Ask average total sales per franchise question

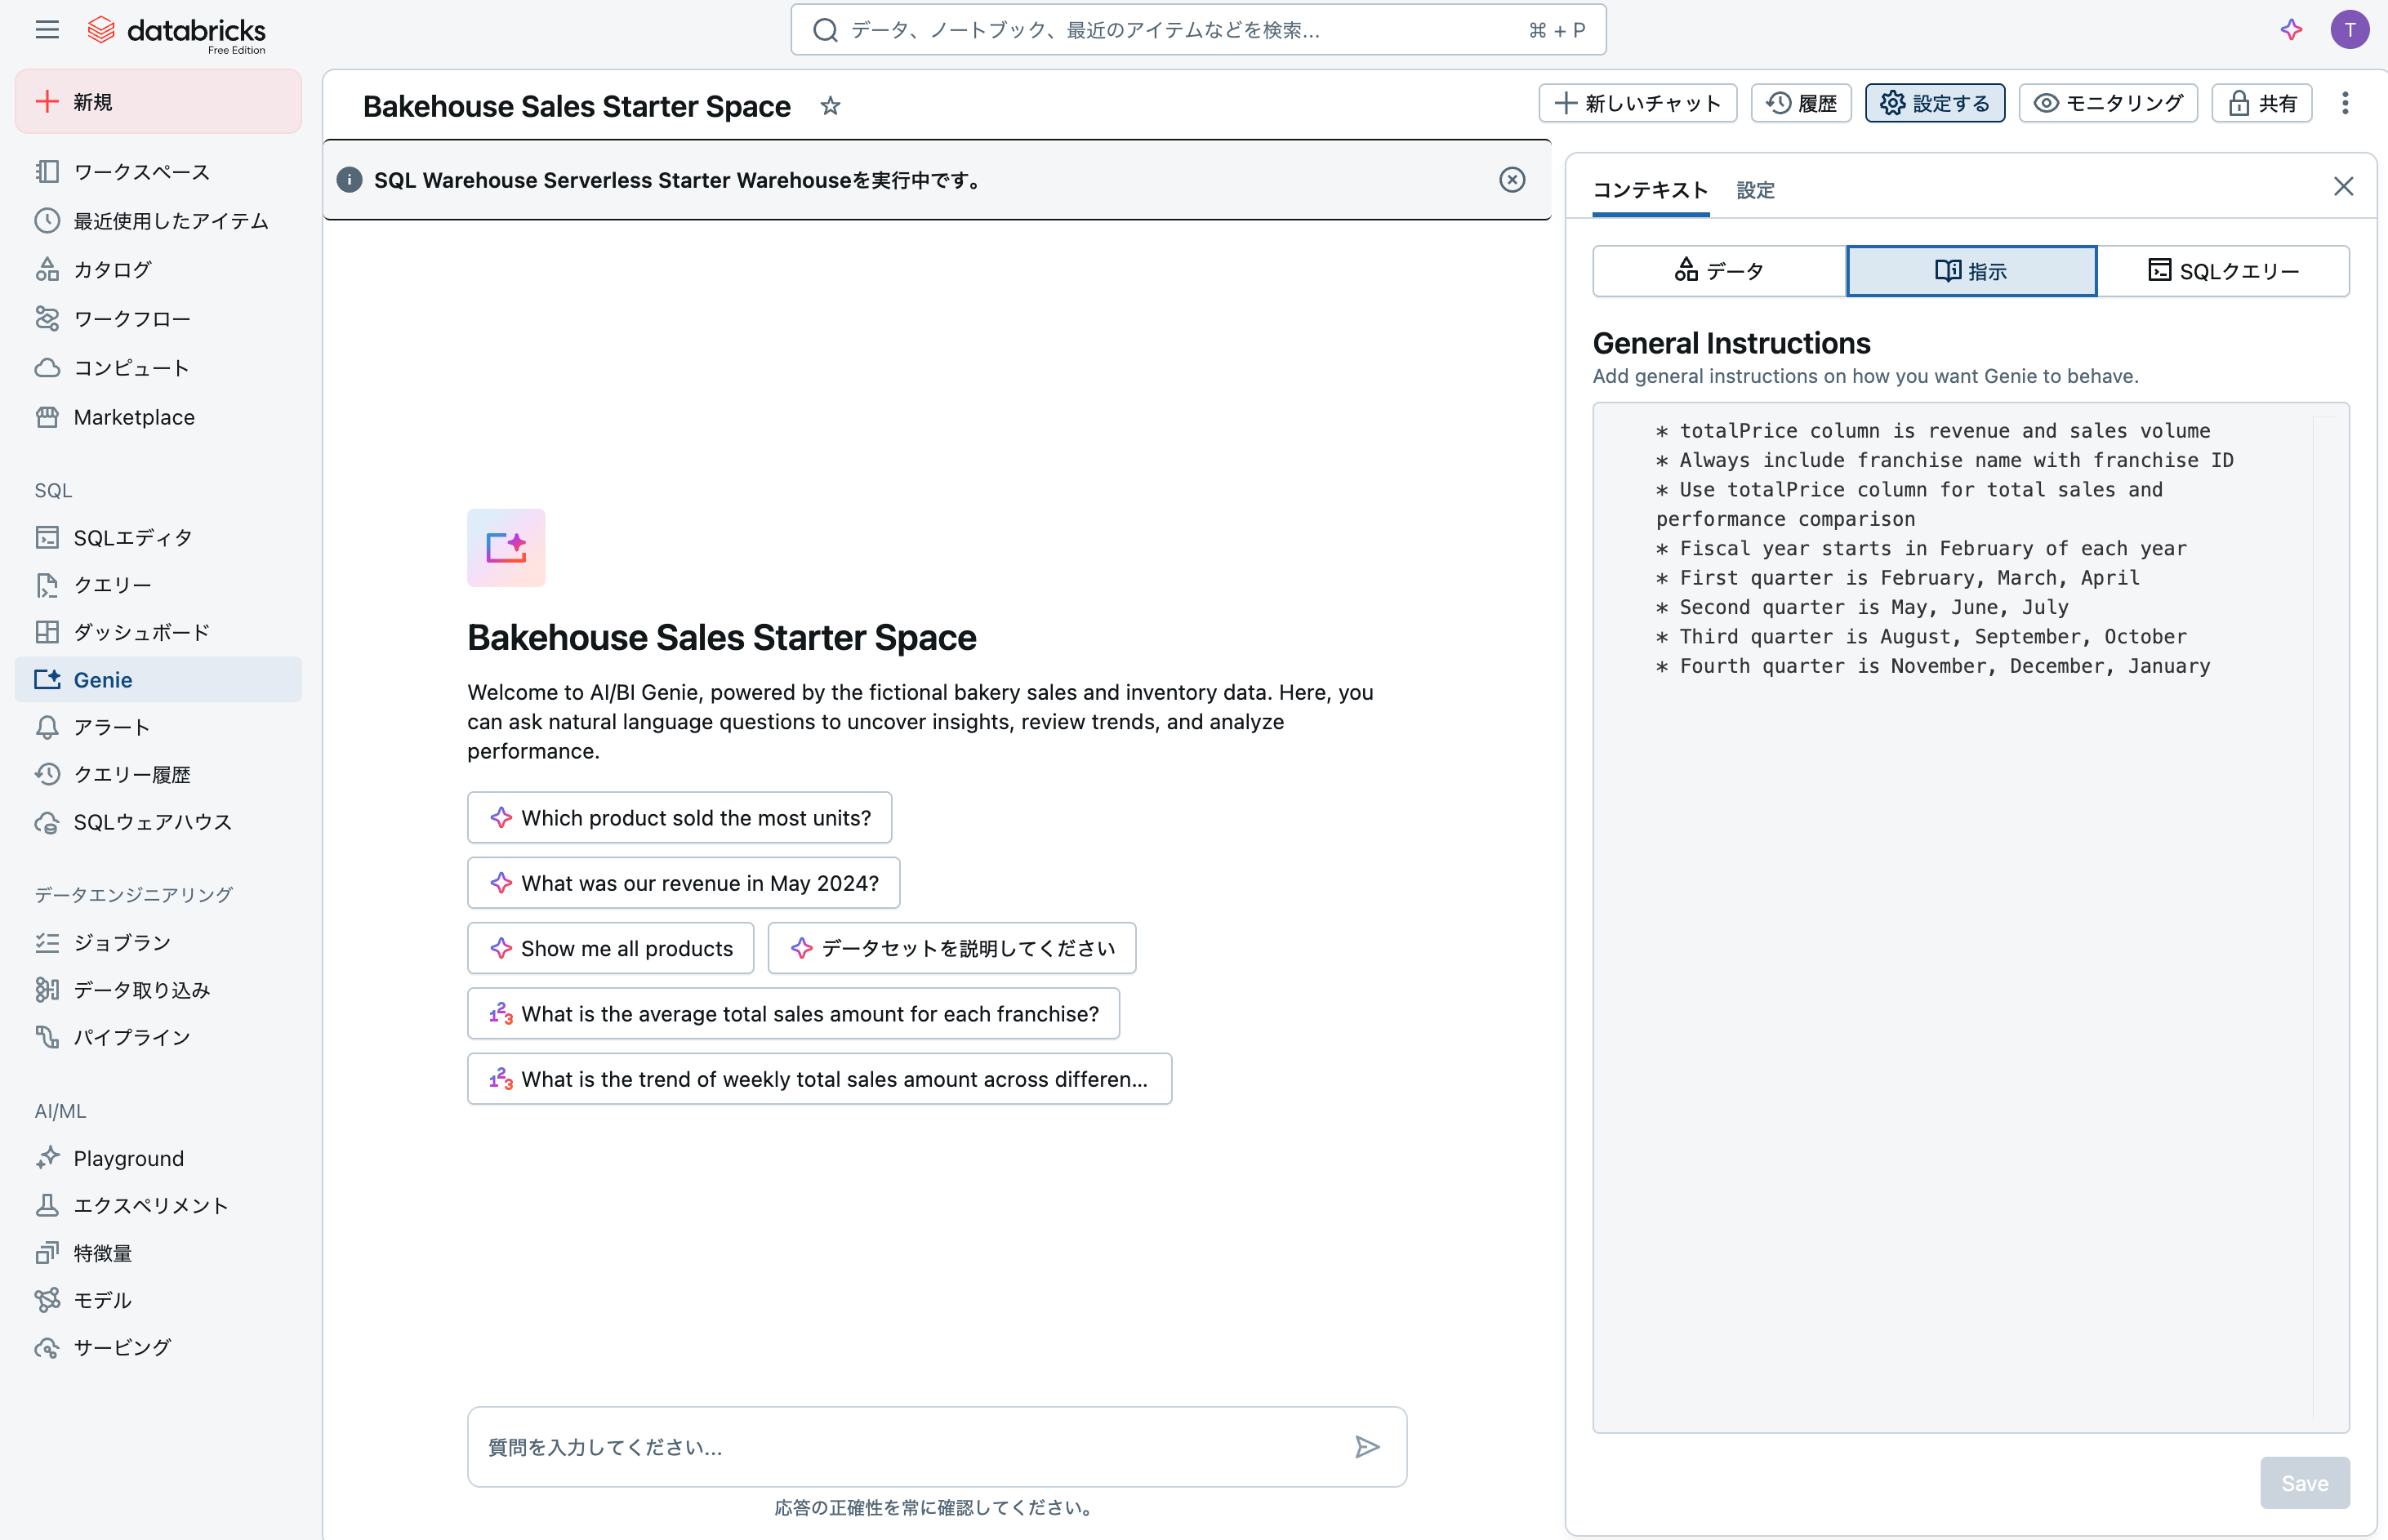click(x=793, y=1014)
